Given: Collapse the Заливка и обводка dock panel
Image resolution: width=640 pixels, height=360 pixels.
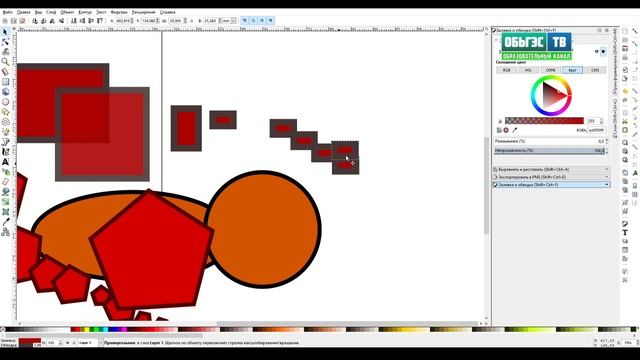Looking at the screenshot, I should tap(551, 185).
